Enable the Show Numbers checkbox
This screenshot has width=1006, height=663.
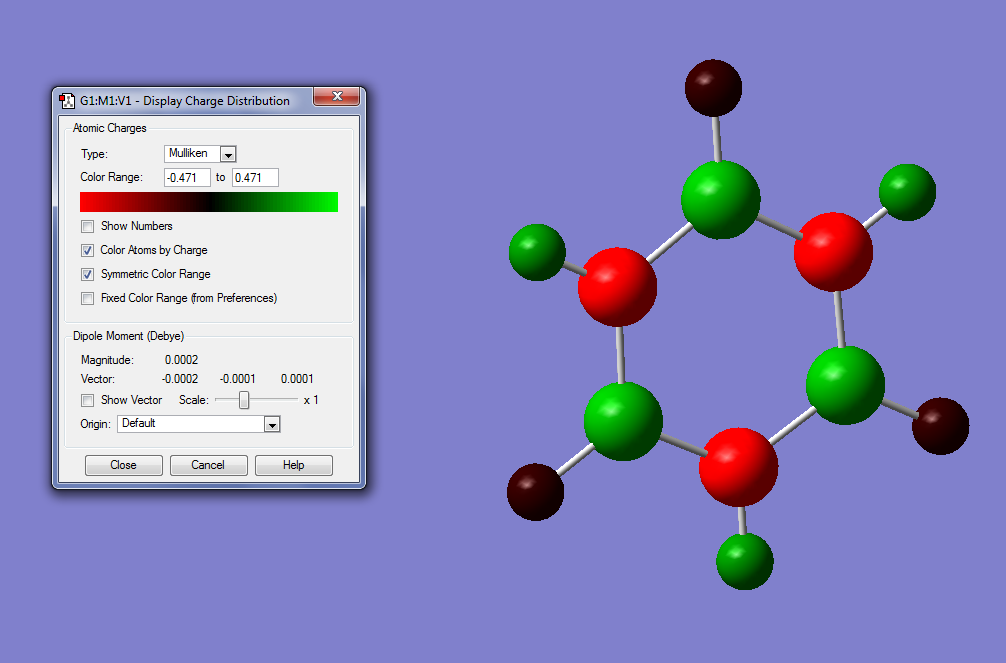(88, 227)
